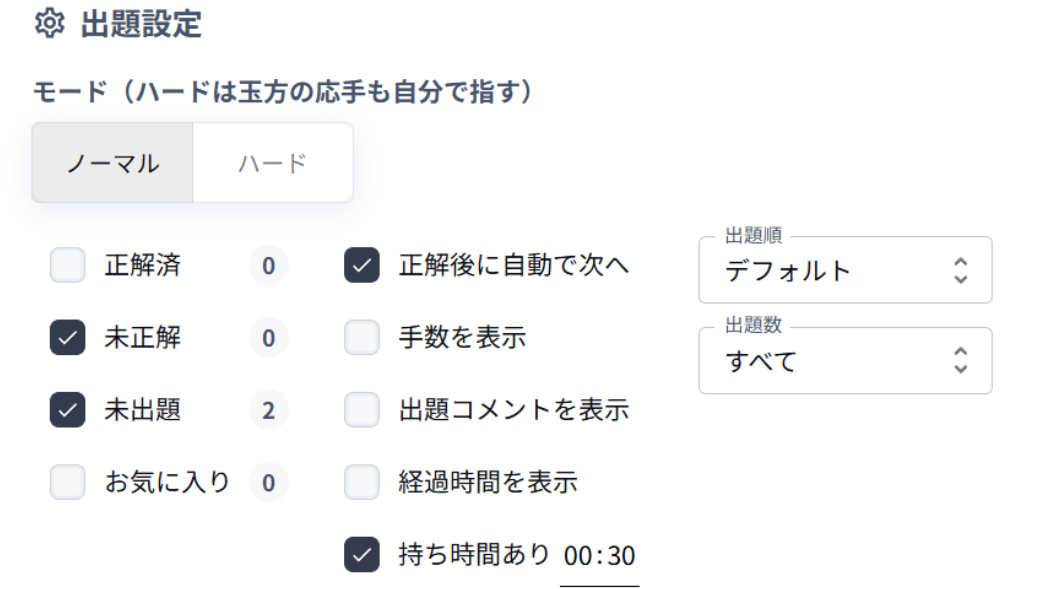The height and width of the screenshot is (589, 1048).
Task: Uncheck the 未正解 checkbox
Action: tap(68, 337)
